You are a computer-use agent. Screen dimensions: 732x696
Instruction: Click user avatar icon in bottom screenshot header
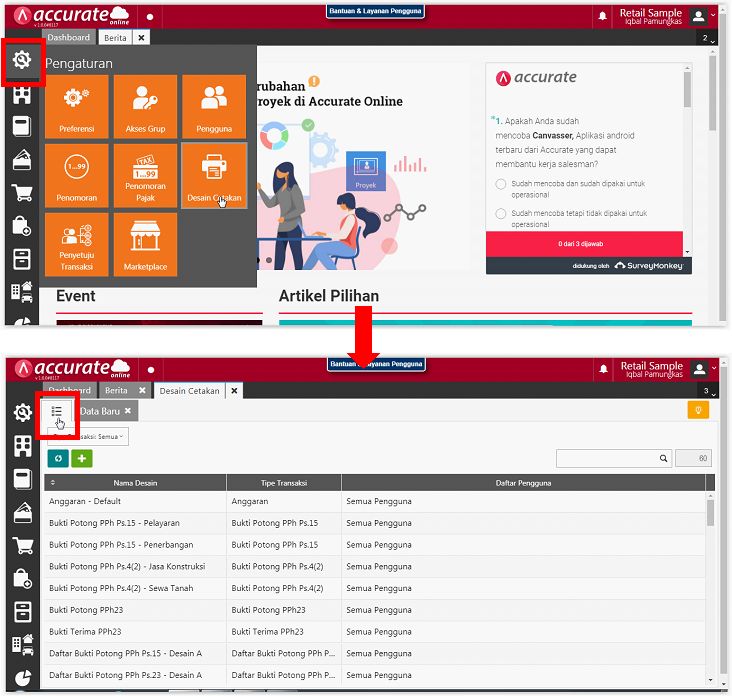699,369
